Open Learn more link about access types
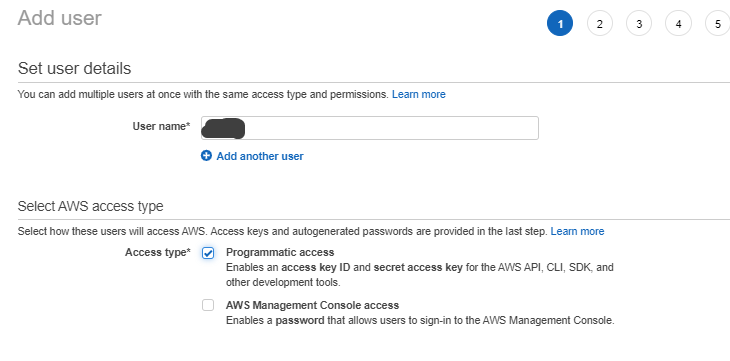 (577, 231)
